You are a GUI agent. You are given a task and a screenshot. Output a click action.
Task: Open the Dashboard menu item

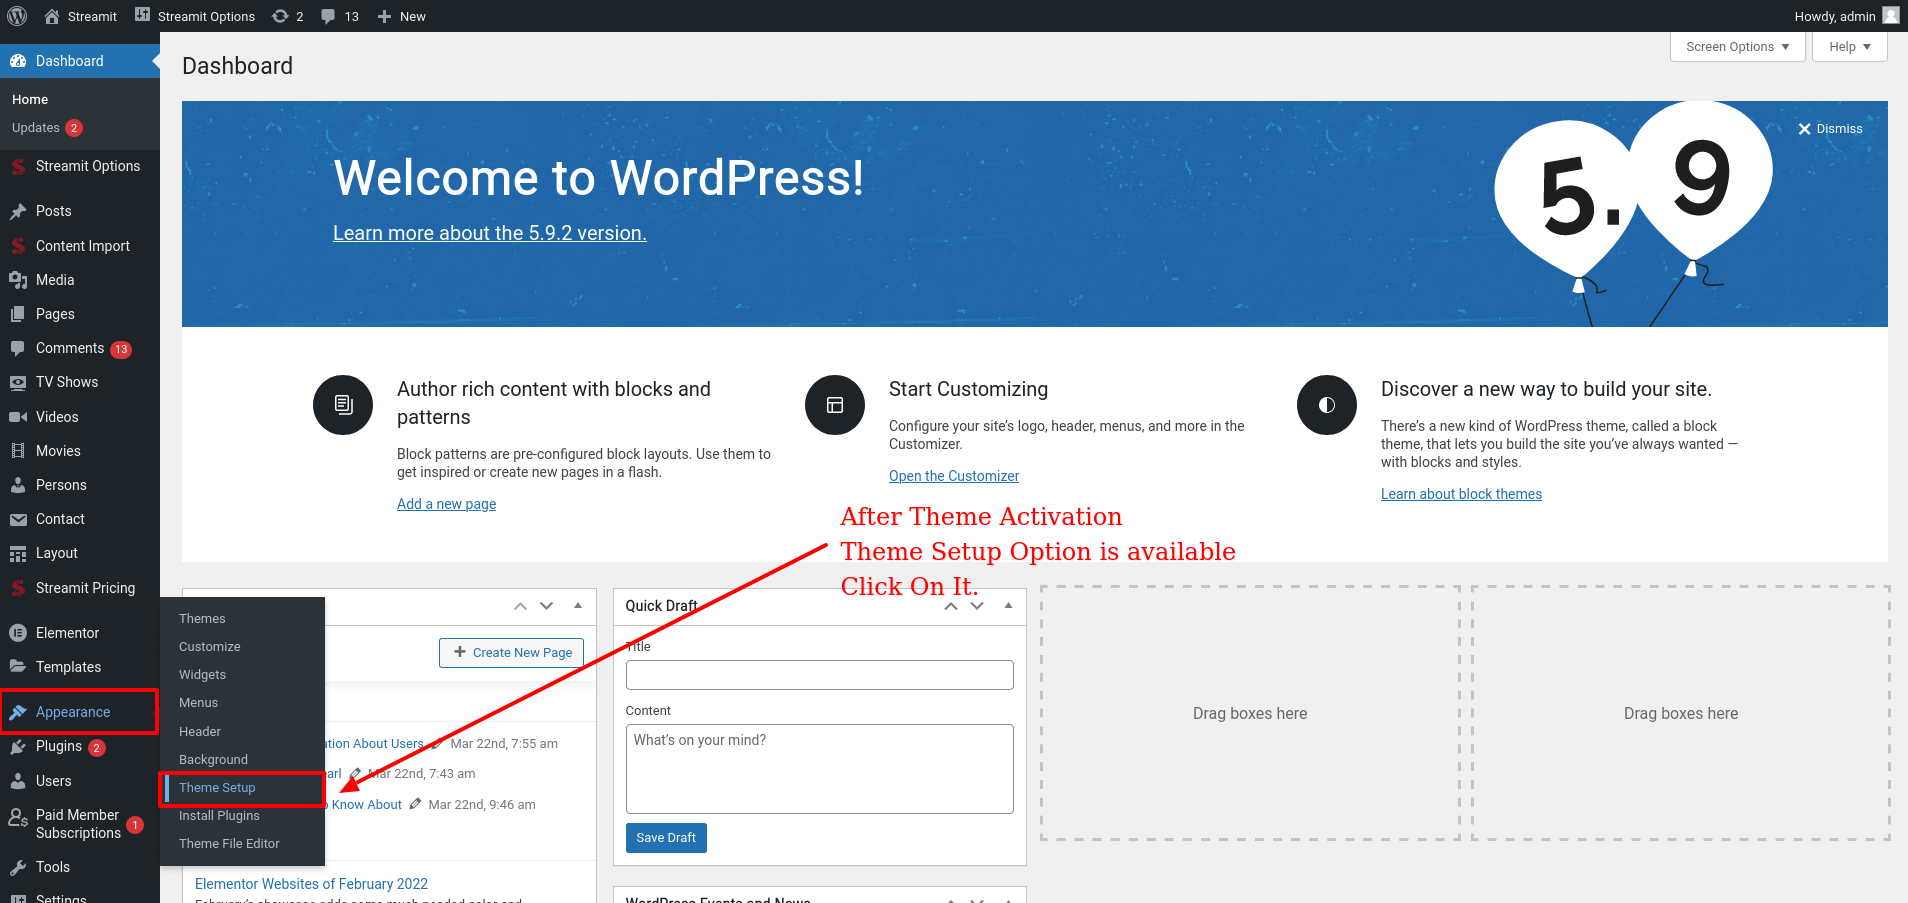click(80, 61)
